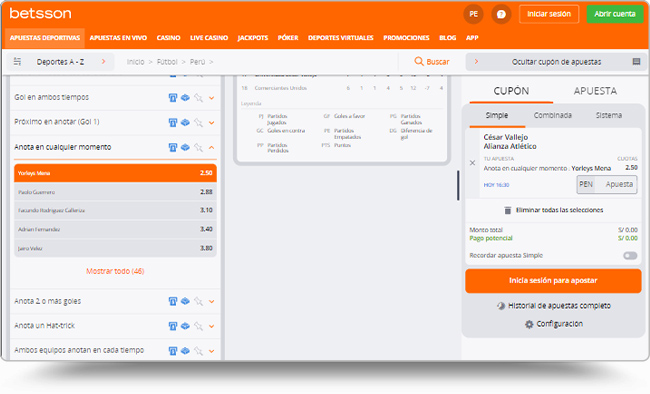
Task: Select Sistema bet type tab
Action: (x=609, y=115)
